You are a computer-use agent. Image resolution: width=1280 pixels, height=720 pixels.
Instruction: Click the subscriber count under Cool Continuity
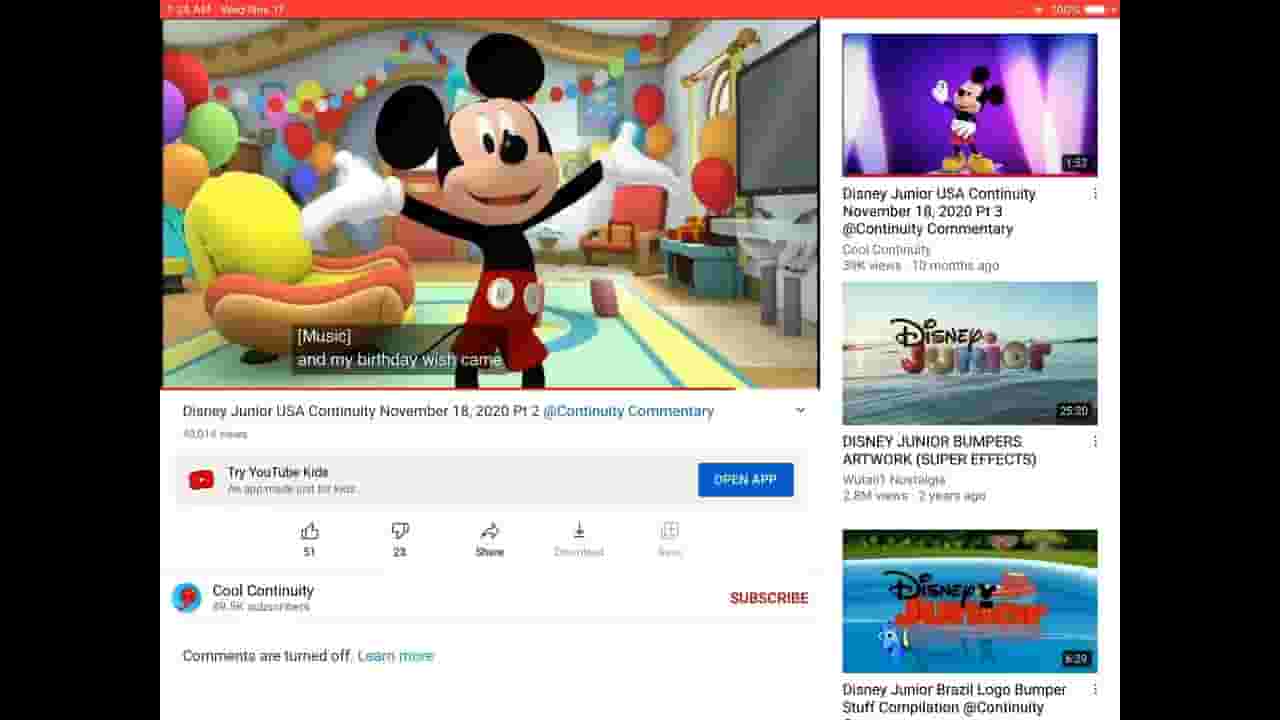click(261, 607)
